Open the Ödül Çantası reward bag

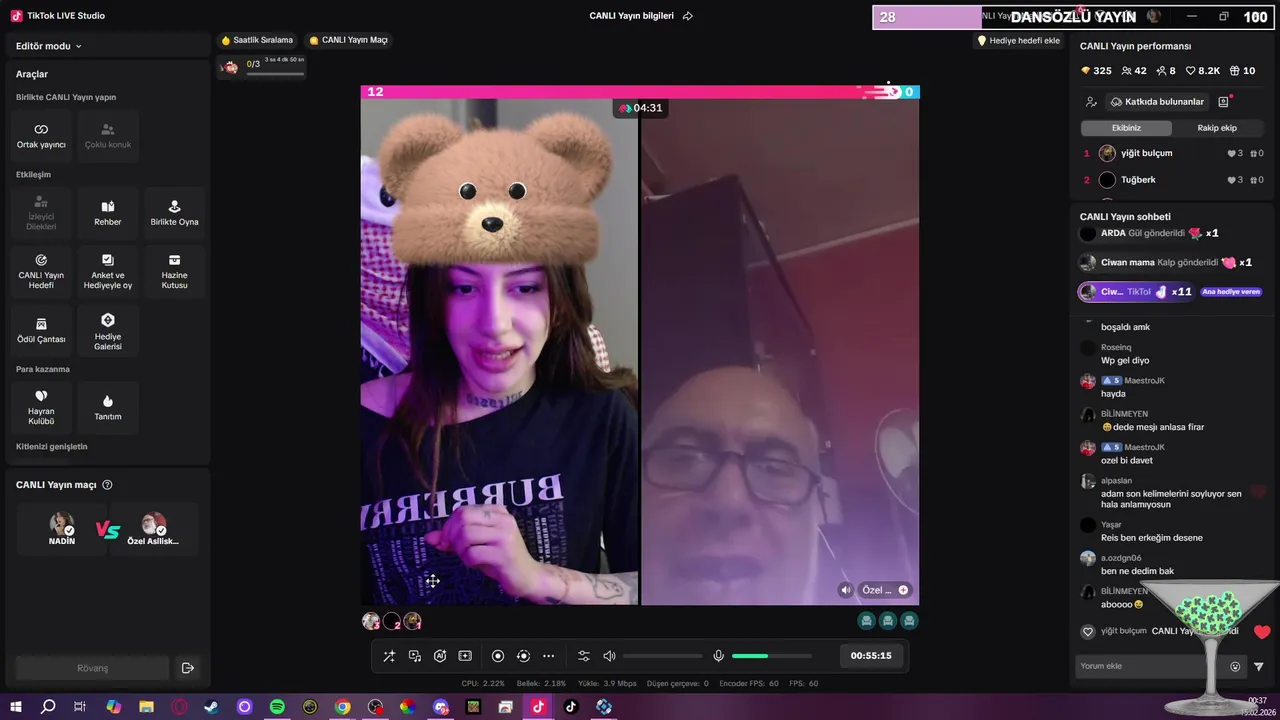pos(41,331)
